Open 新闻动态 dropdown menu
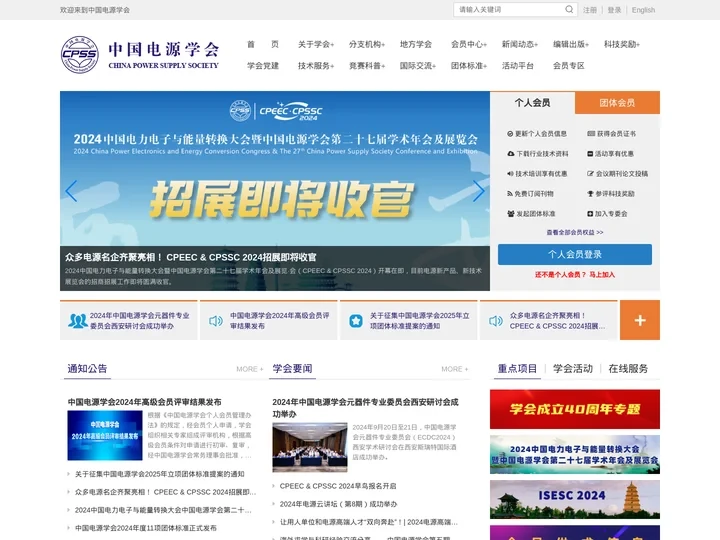The height and width of the screenshot is (540, 720). tap(520, 44)
